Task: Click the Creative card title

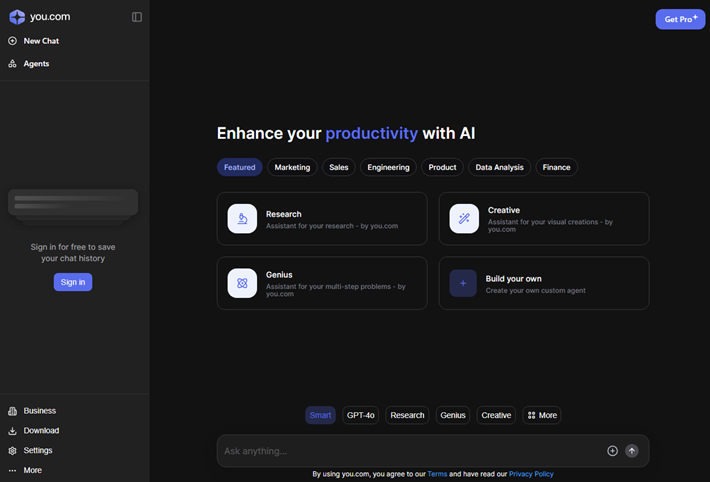Action: 504,210
